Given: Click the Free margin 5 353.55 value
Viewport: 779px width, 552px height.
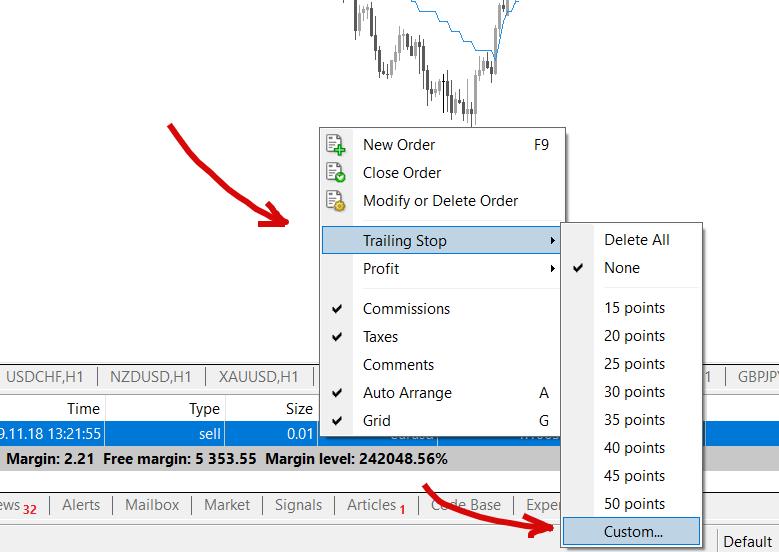Looking at the screenshot, I should coord(179,459).
